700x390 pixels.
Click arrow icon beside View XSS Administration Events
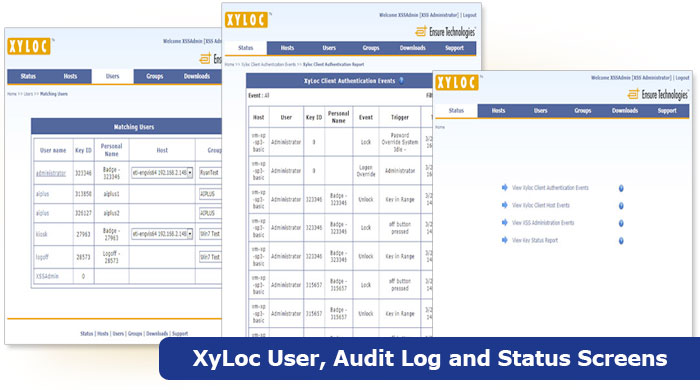tap(504, 222)
